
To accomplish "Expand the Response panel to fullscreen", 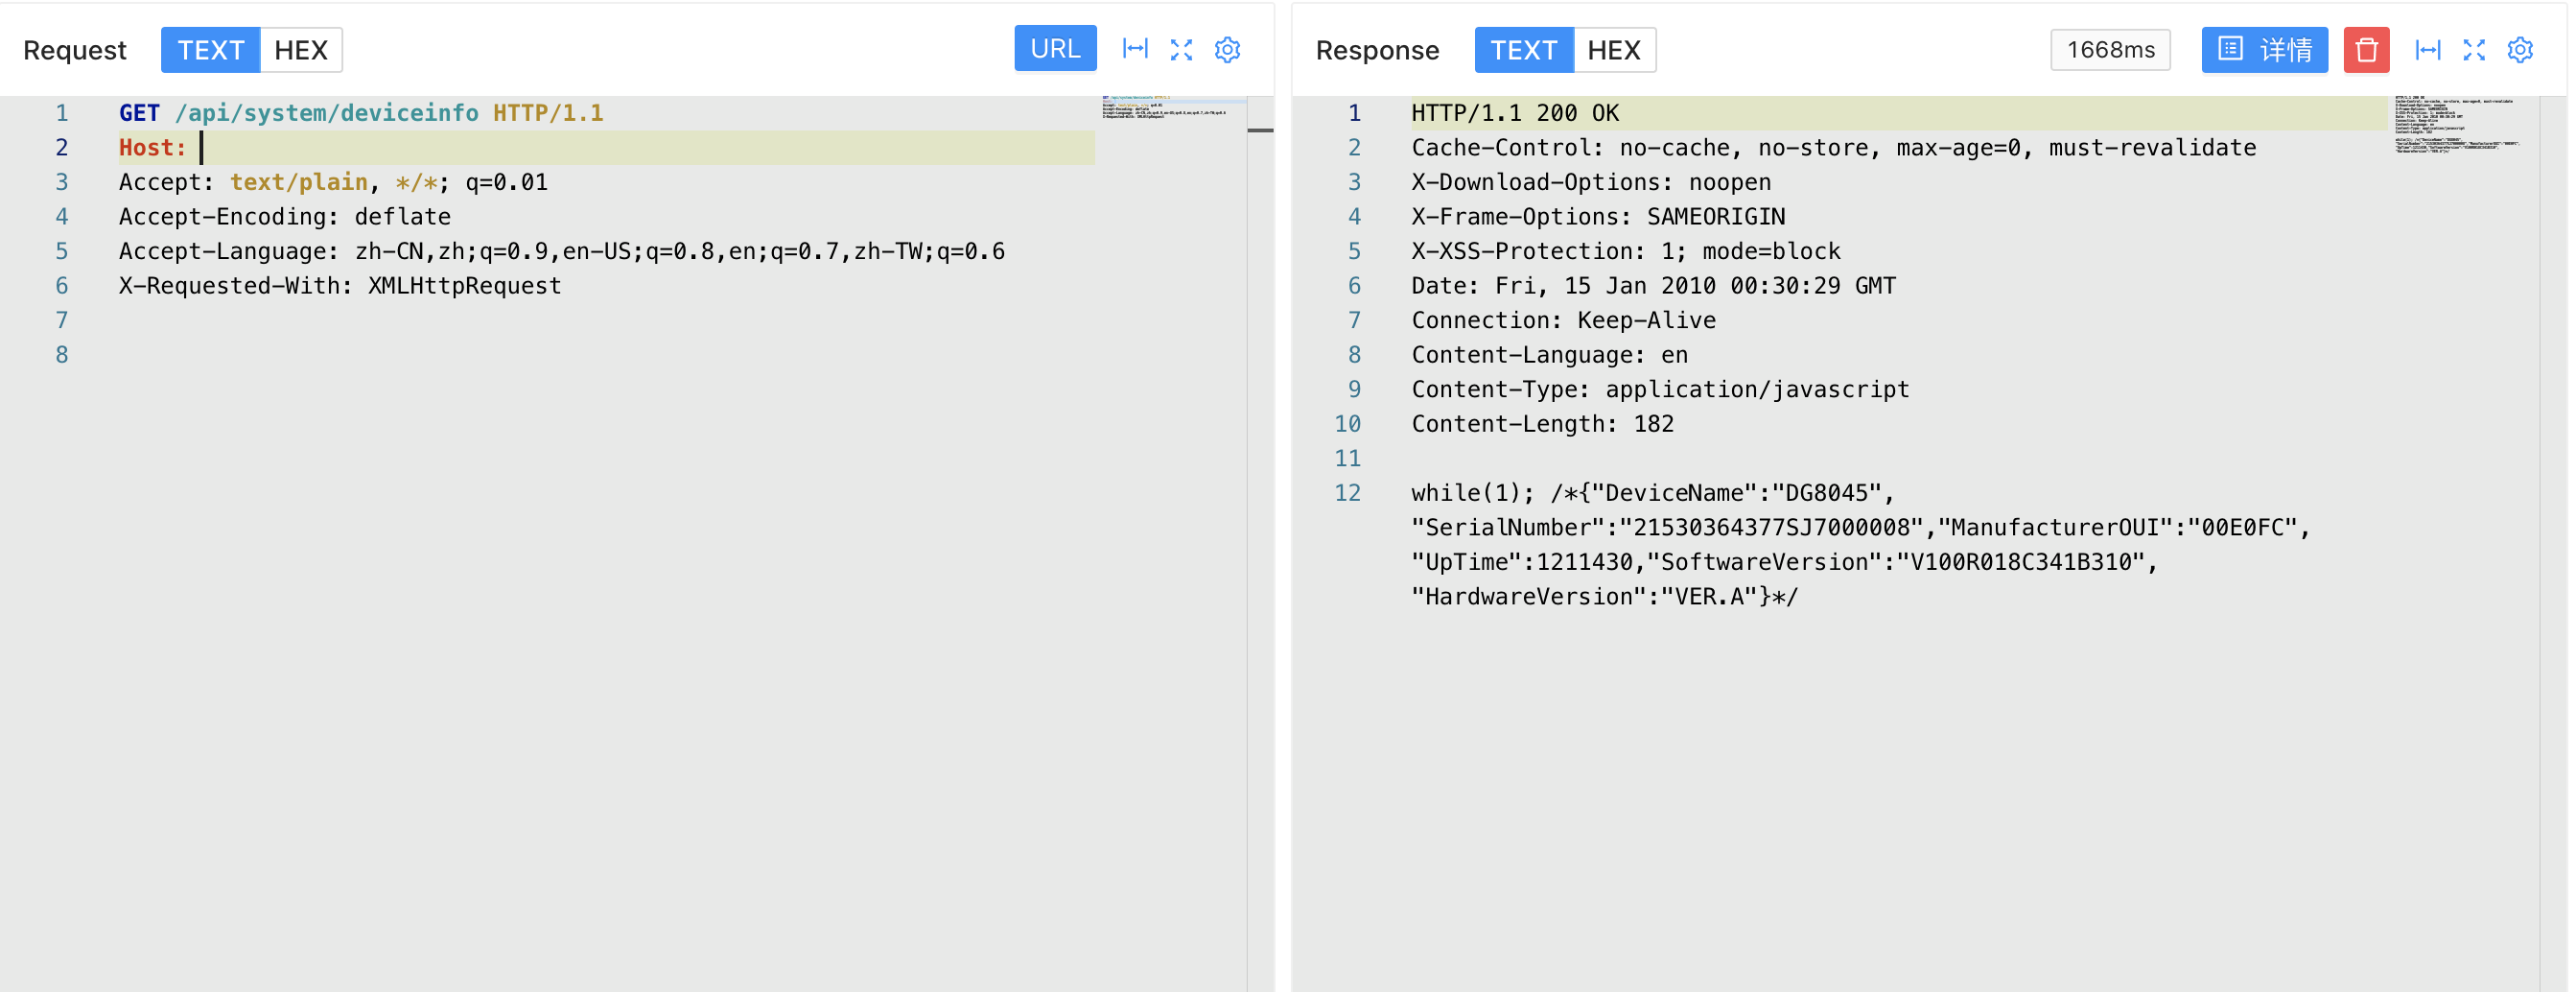I will click(x=2473, y=50).
